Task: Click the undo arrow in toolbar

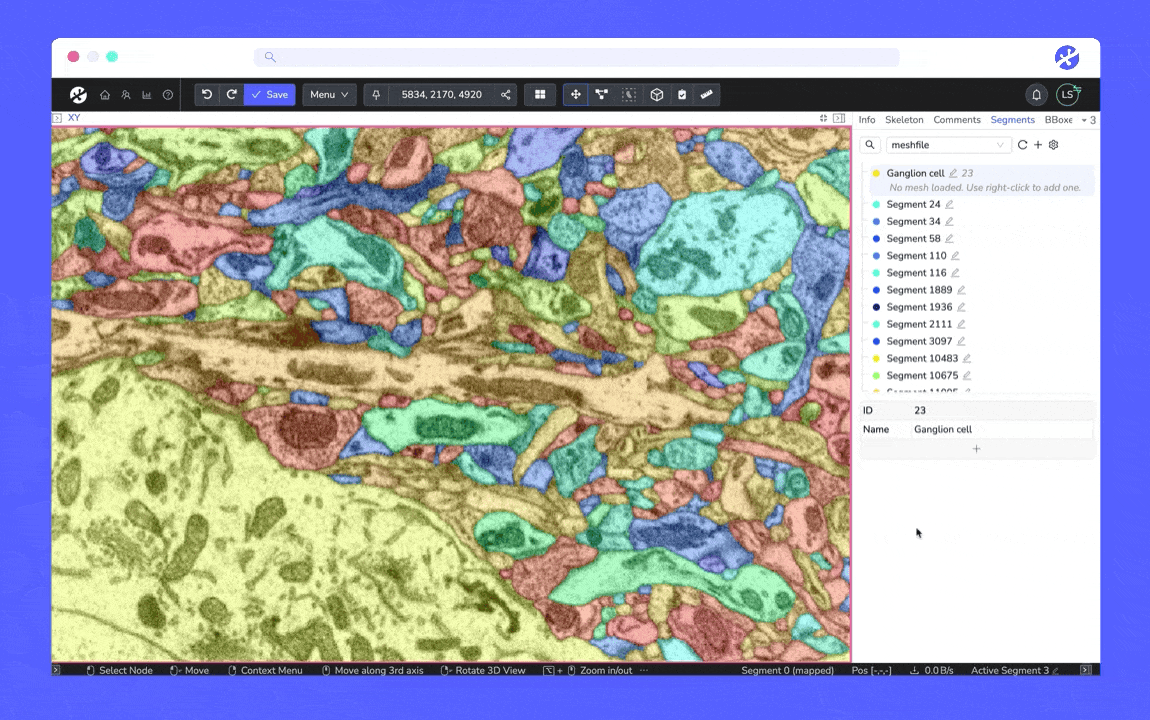Action: 207,95
